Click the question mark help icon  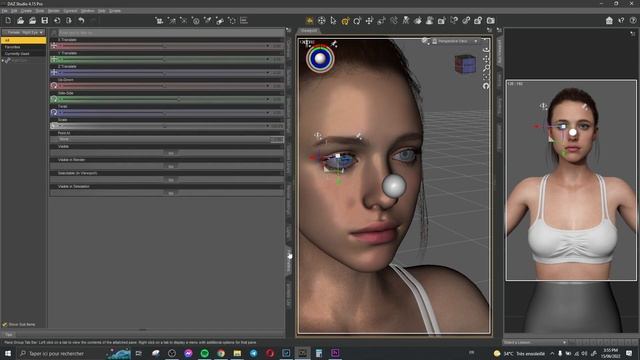pos(633,20)
